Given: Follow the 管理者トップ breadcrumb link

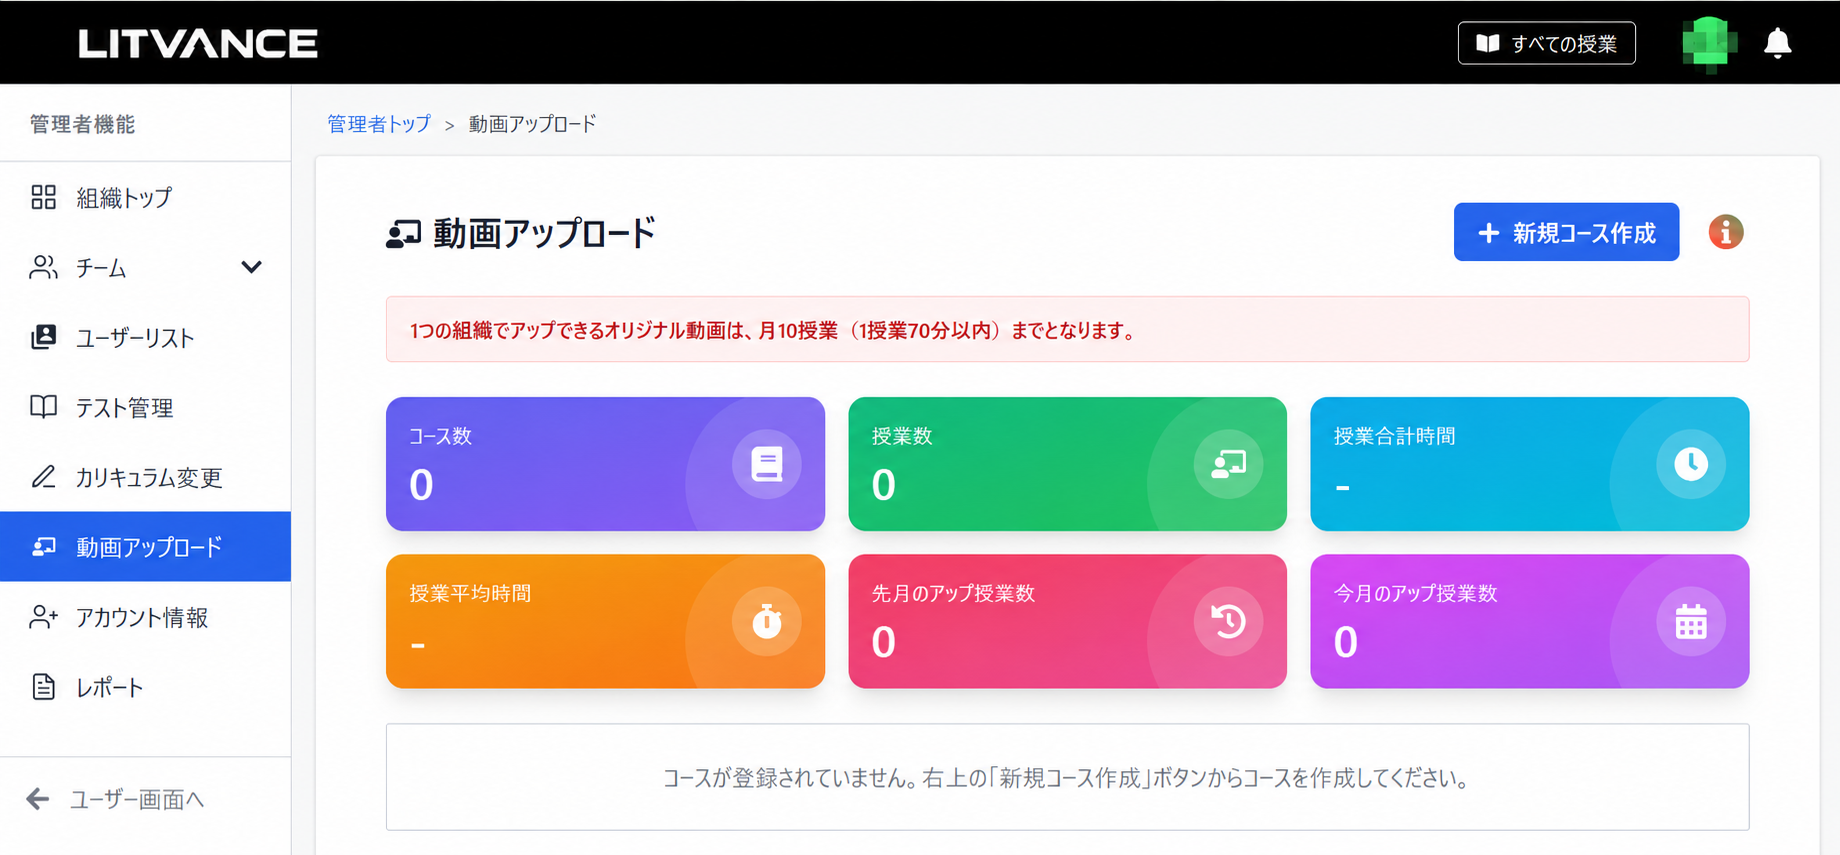Looking at the screenshot, I should [379, 124].
